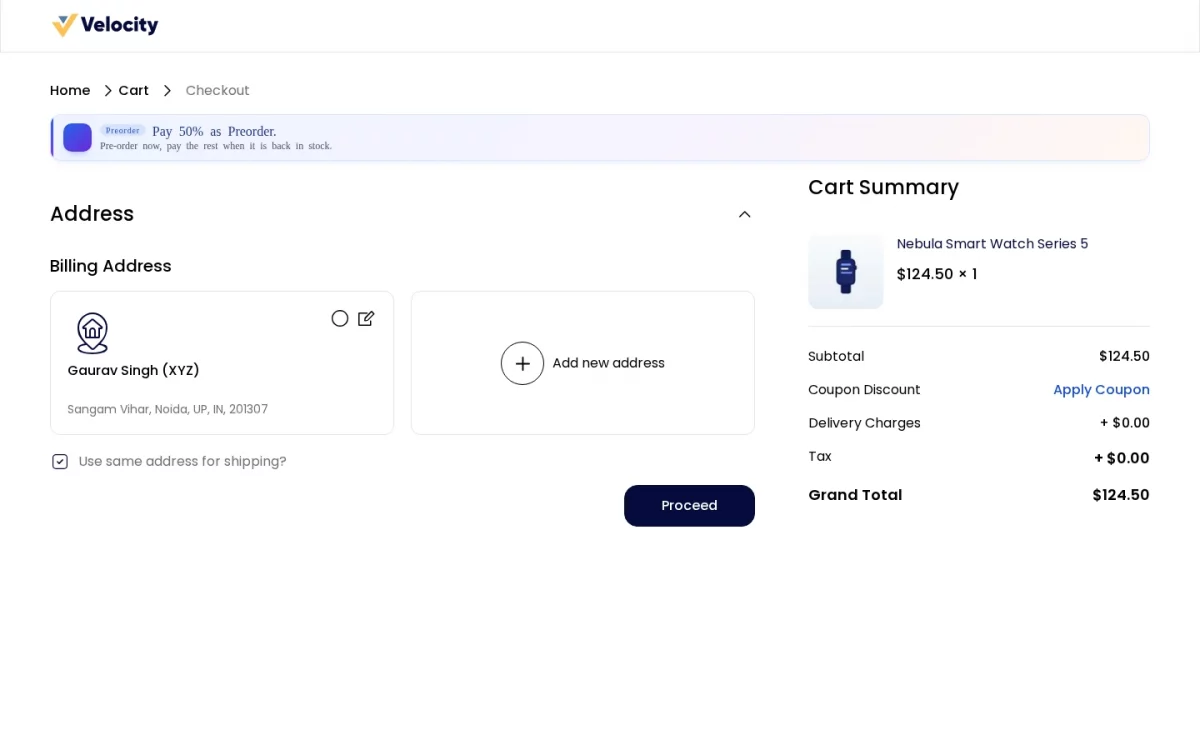Screen dimensions: 1200x750
Task: Click the Coupon Discount label
Action: pyautogui.click(x=864, y=390)
